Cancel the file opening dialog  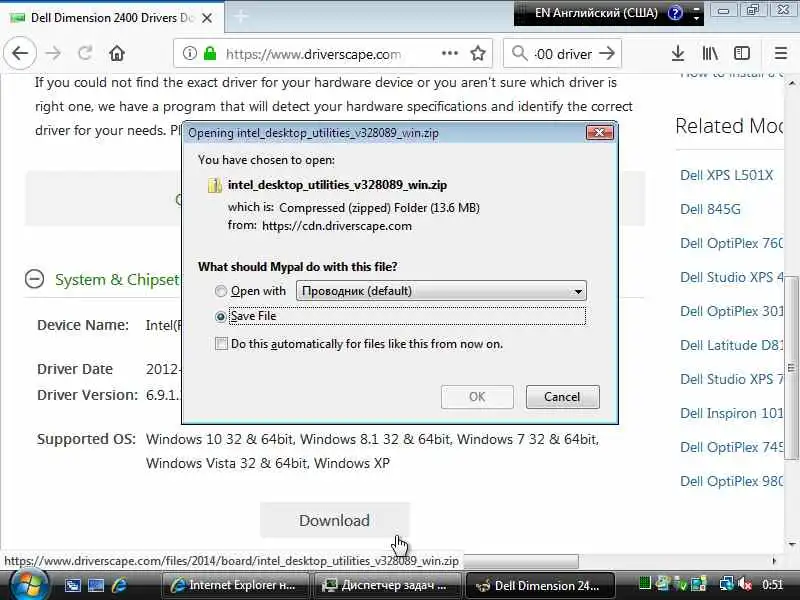(562, 397)
